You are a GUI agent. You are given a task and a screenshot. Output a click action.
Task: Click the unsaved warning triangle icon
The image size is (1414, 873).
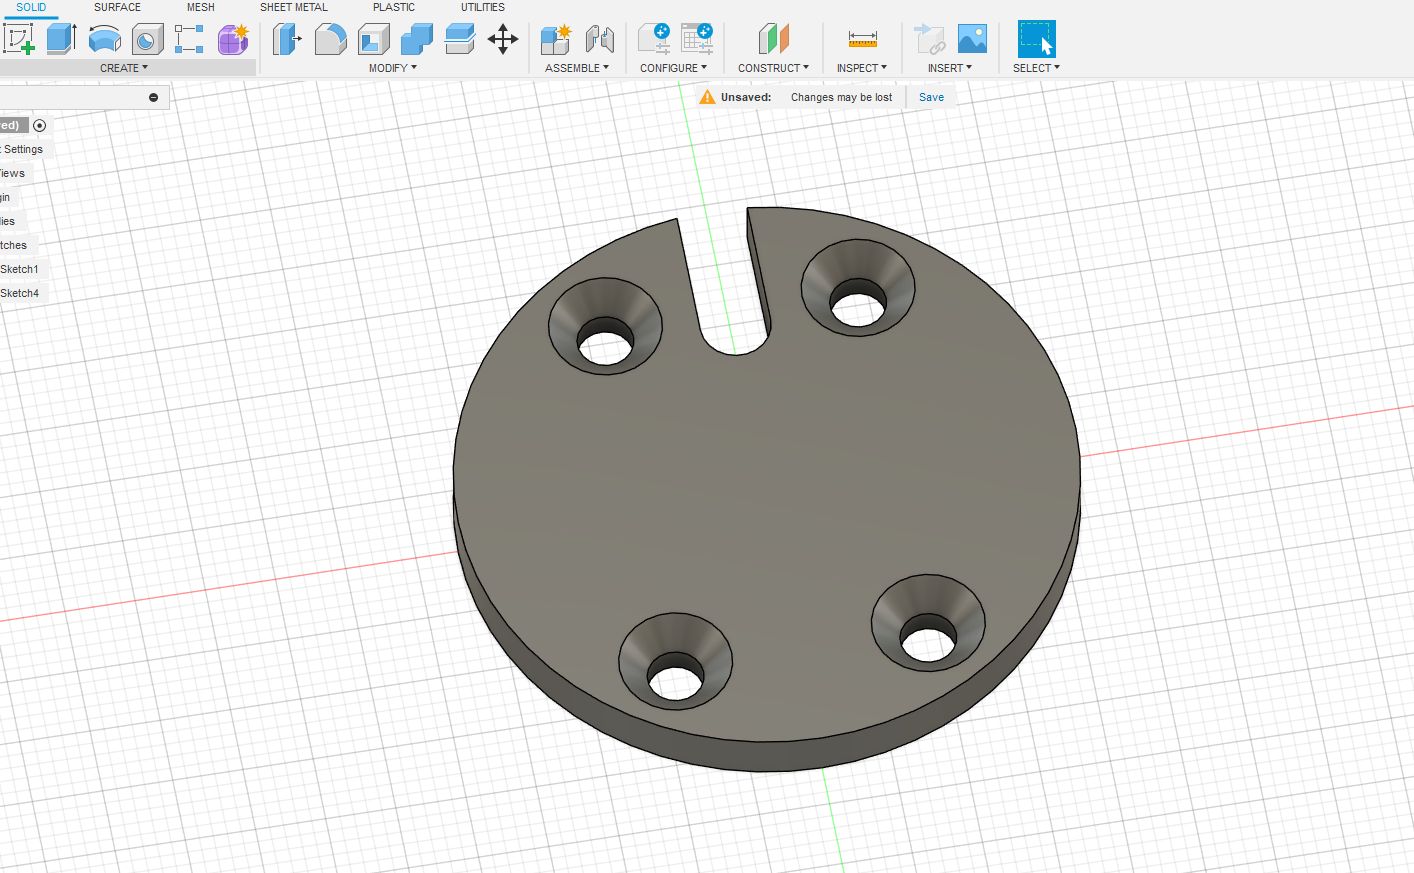point(707,97)
